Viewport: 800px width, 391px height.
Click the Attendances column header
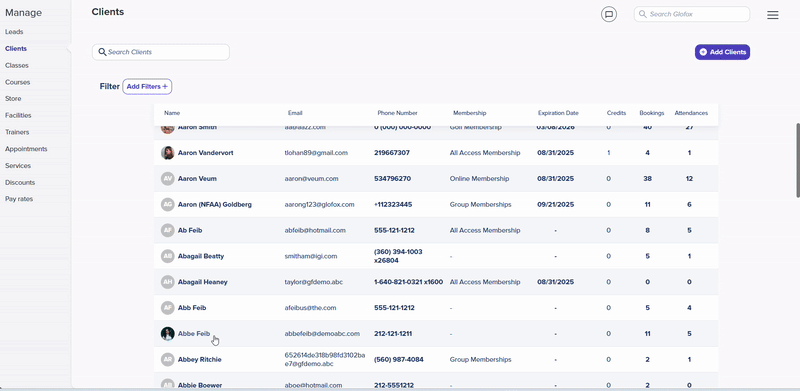[x=691, y=113]
